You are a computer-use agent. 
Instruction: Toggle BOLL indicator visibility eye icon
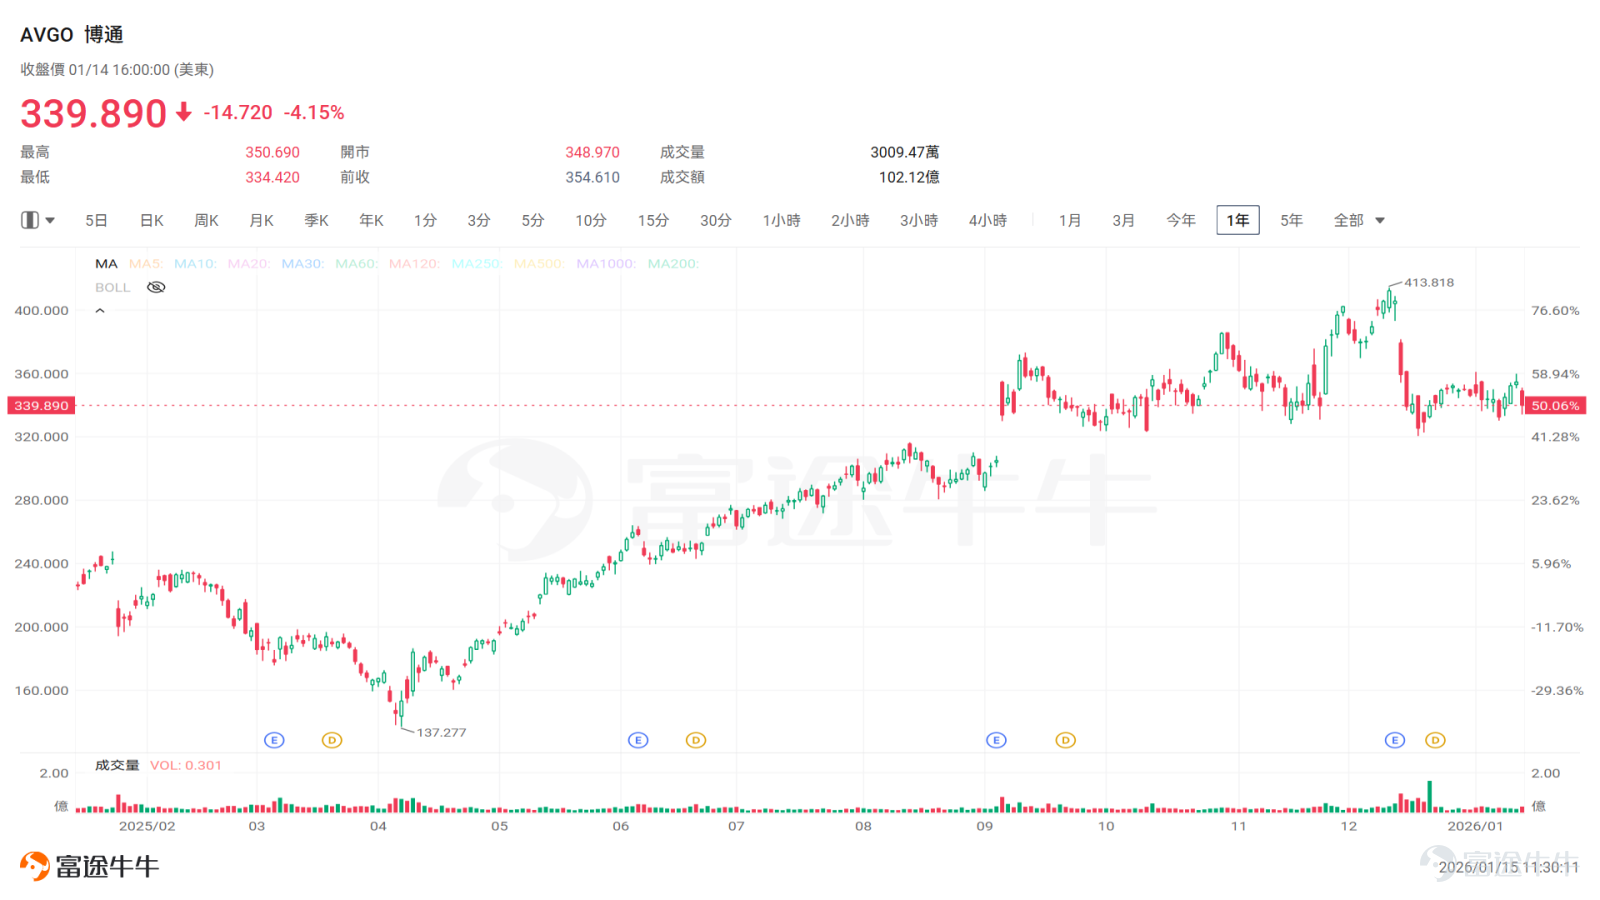[156, 287]
